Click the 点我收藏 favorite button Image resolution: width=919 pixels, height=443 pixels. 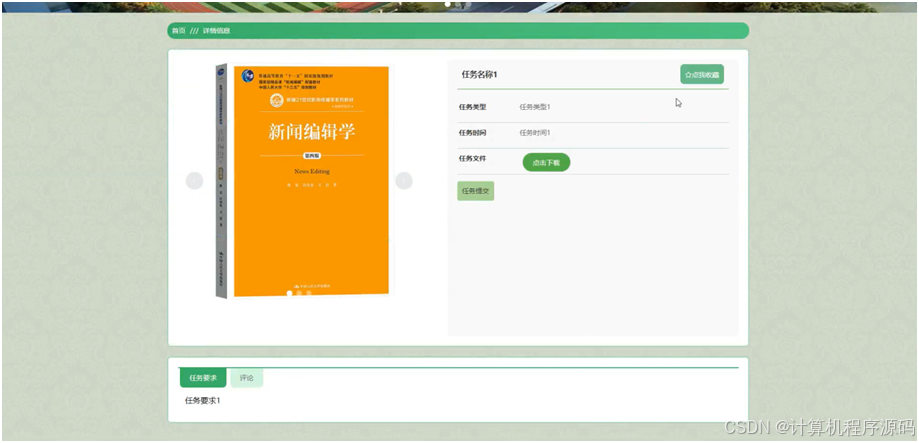[x=702, y=74]
